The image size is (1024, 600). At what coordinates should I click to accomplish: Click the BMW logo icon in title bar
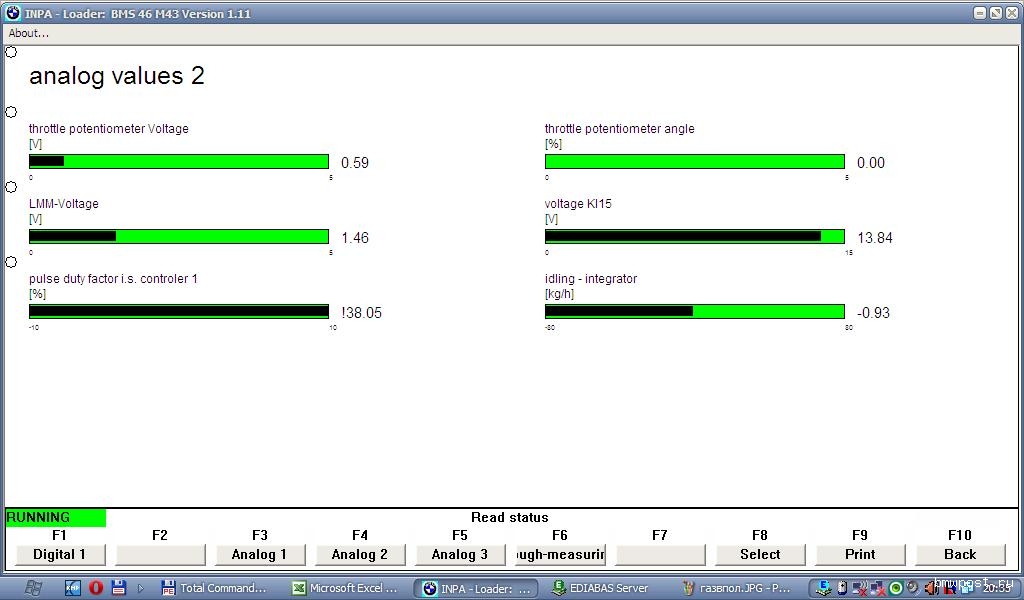(x=12, y=13)
